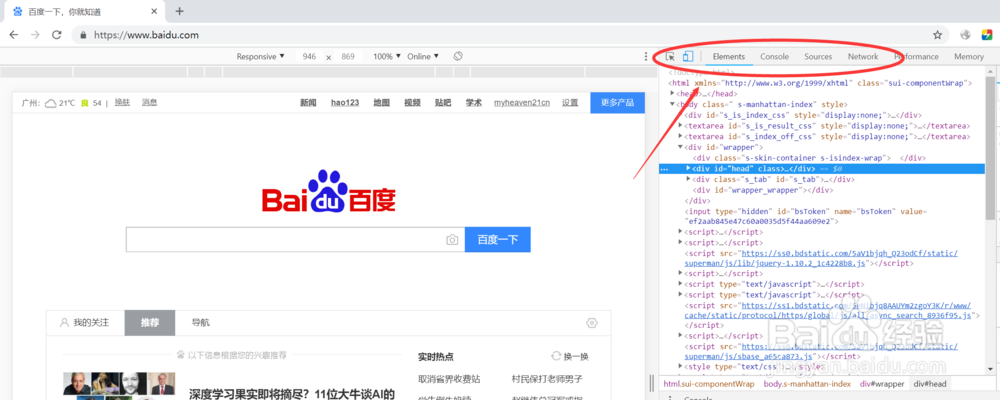
Task: Open the feed settings gear icon
Action: 592,323
